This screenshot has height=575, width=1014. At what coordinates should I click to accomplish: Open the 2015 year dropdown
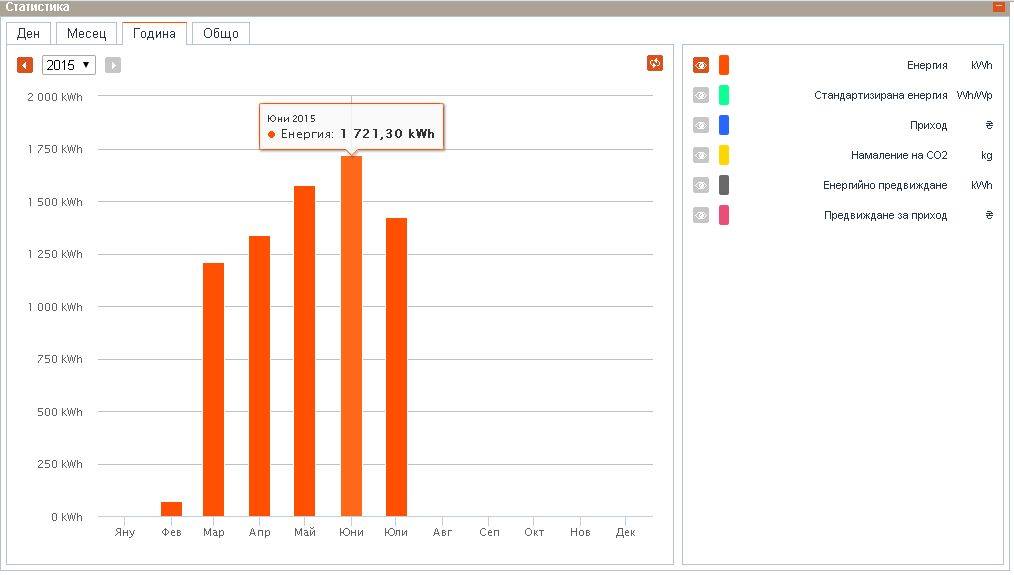[68, 65]
